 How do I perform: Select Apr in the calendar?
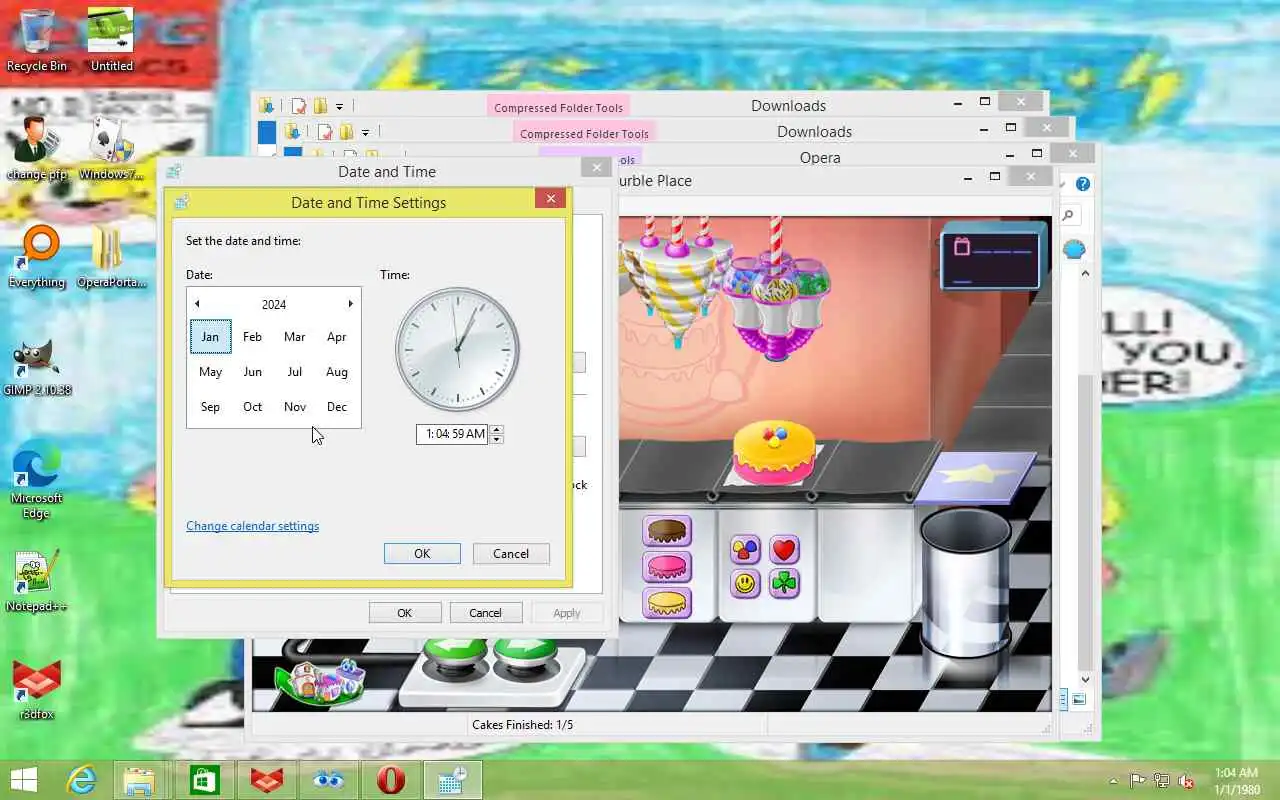point(337,337)
